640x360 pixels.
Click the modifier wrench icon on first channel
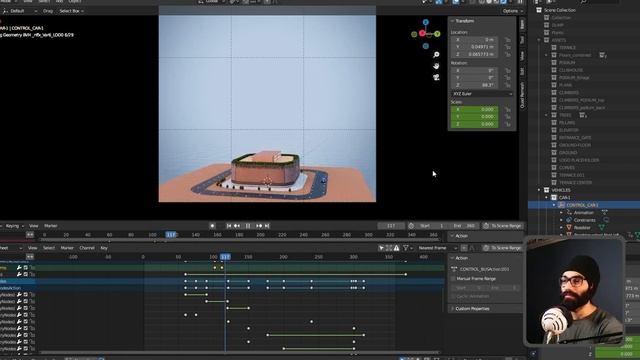click(19, 268)
